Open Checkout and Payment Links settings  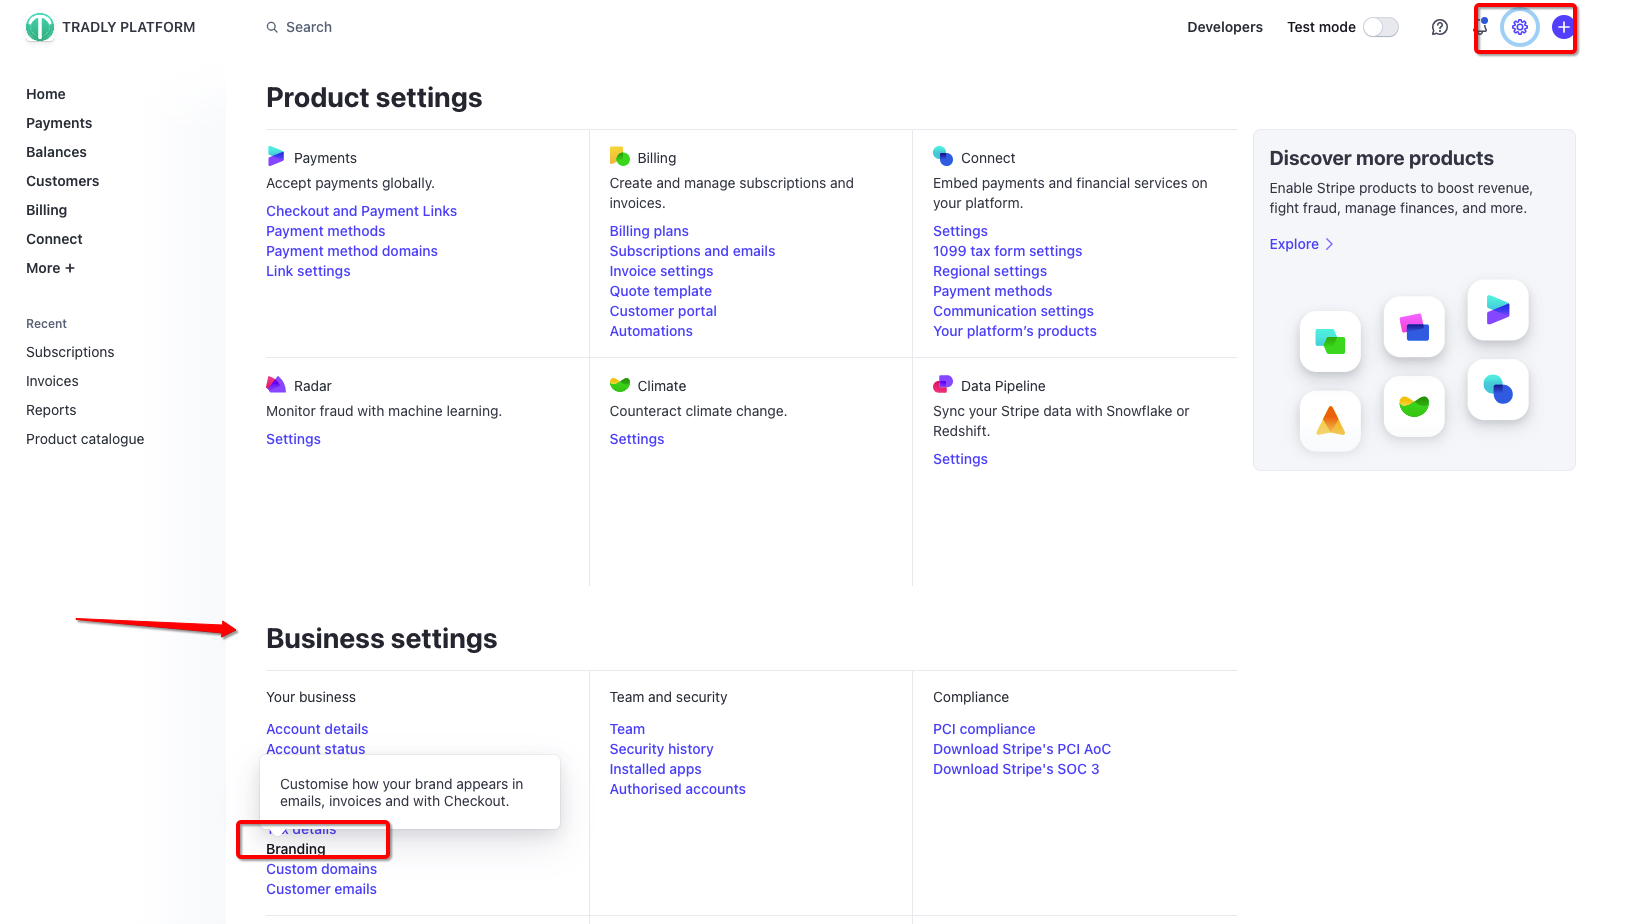[361, 211]
